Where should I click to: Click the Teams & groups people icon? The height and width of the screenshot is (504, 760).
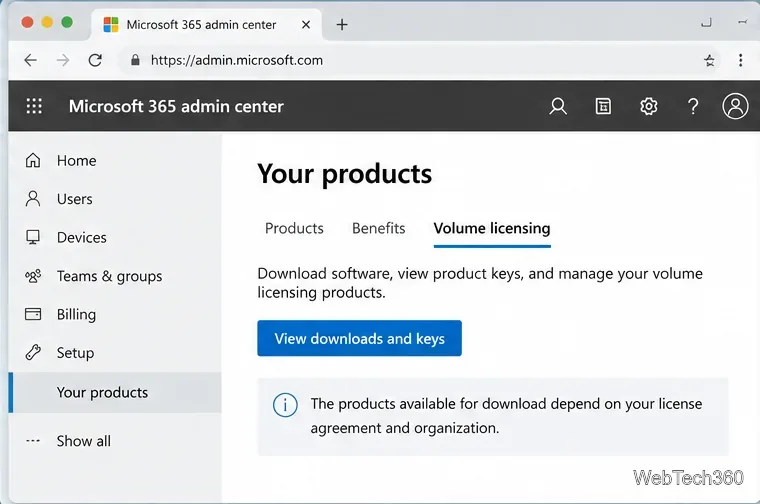click(x=33, y=276)
